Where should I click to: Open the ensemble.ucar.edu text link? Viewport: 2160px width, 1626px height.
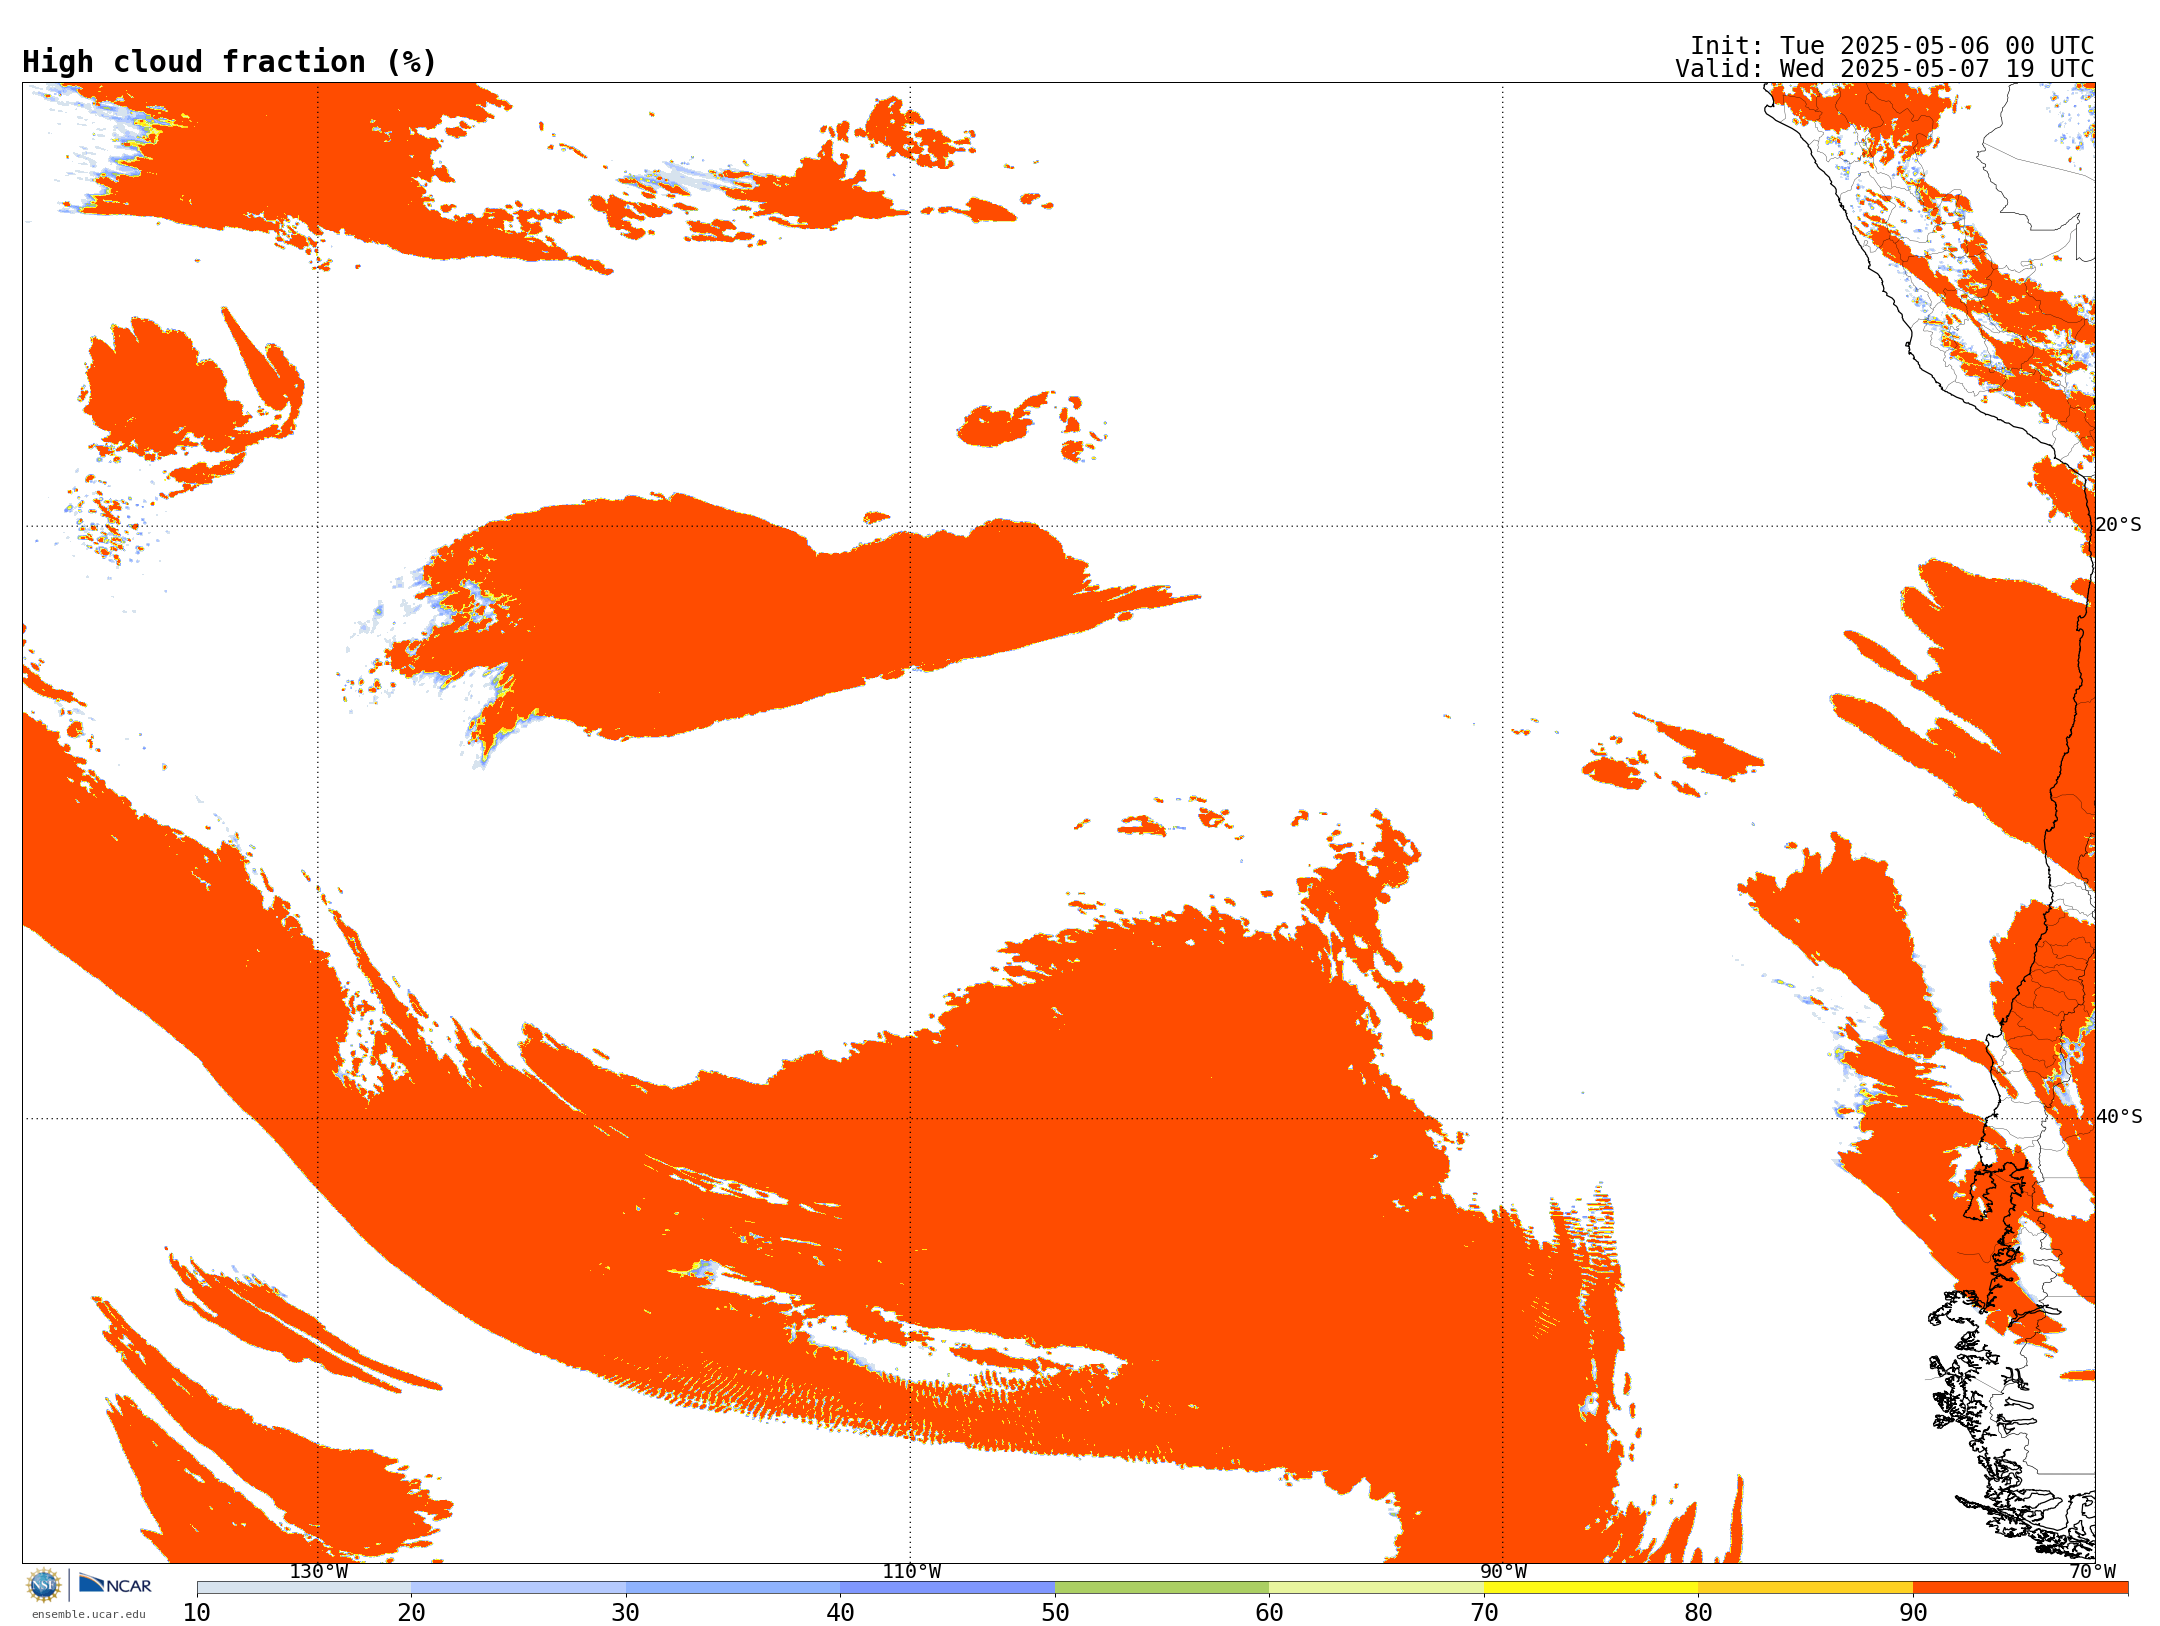point(89,1614)
